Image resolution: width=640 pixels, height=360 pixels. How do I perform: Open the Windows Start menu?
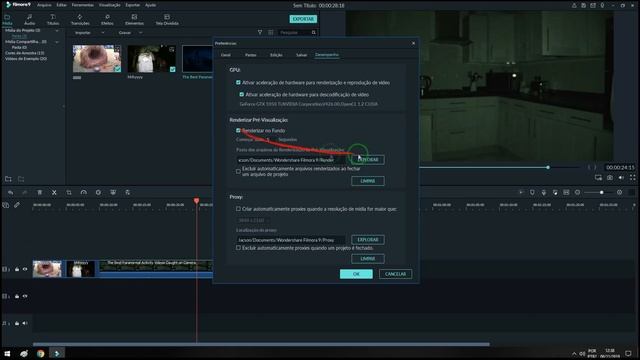point(7,353)
